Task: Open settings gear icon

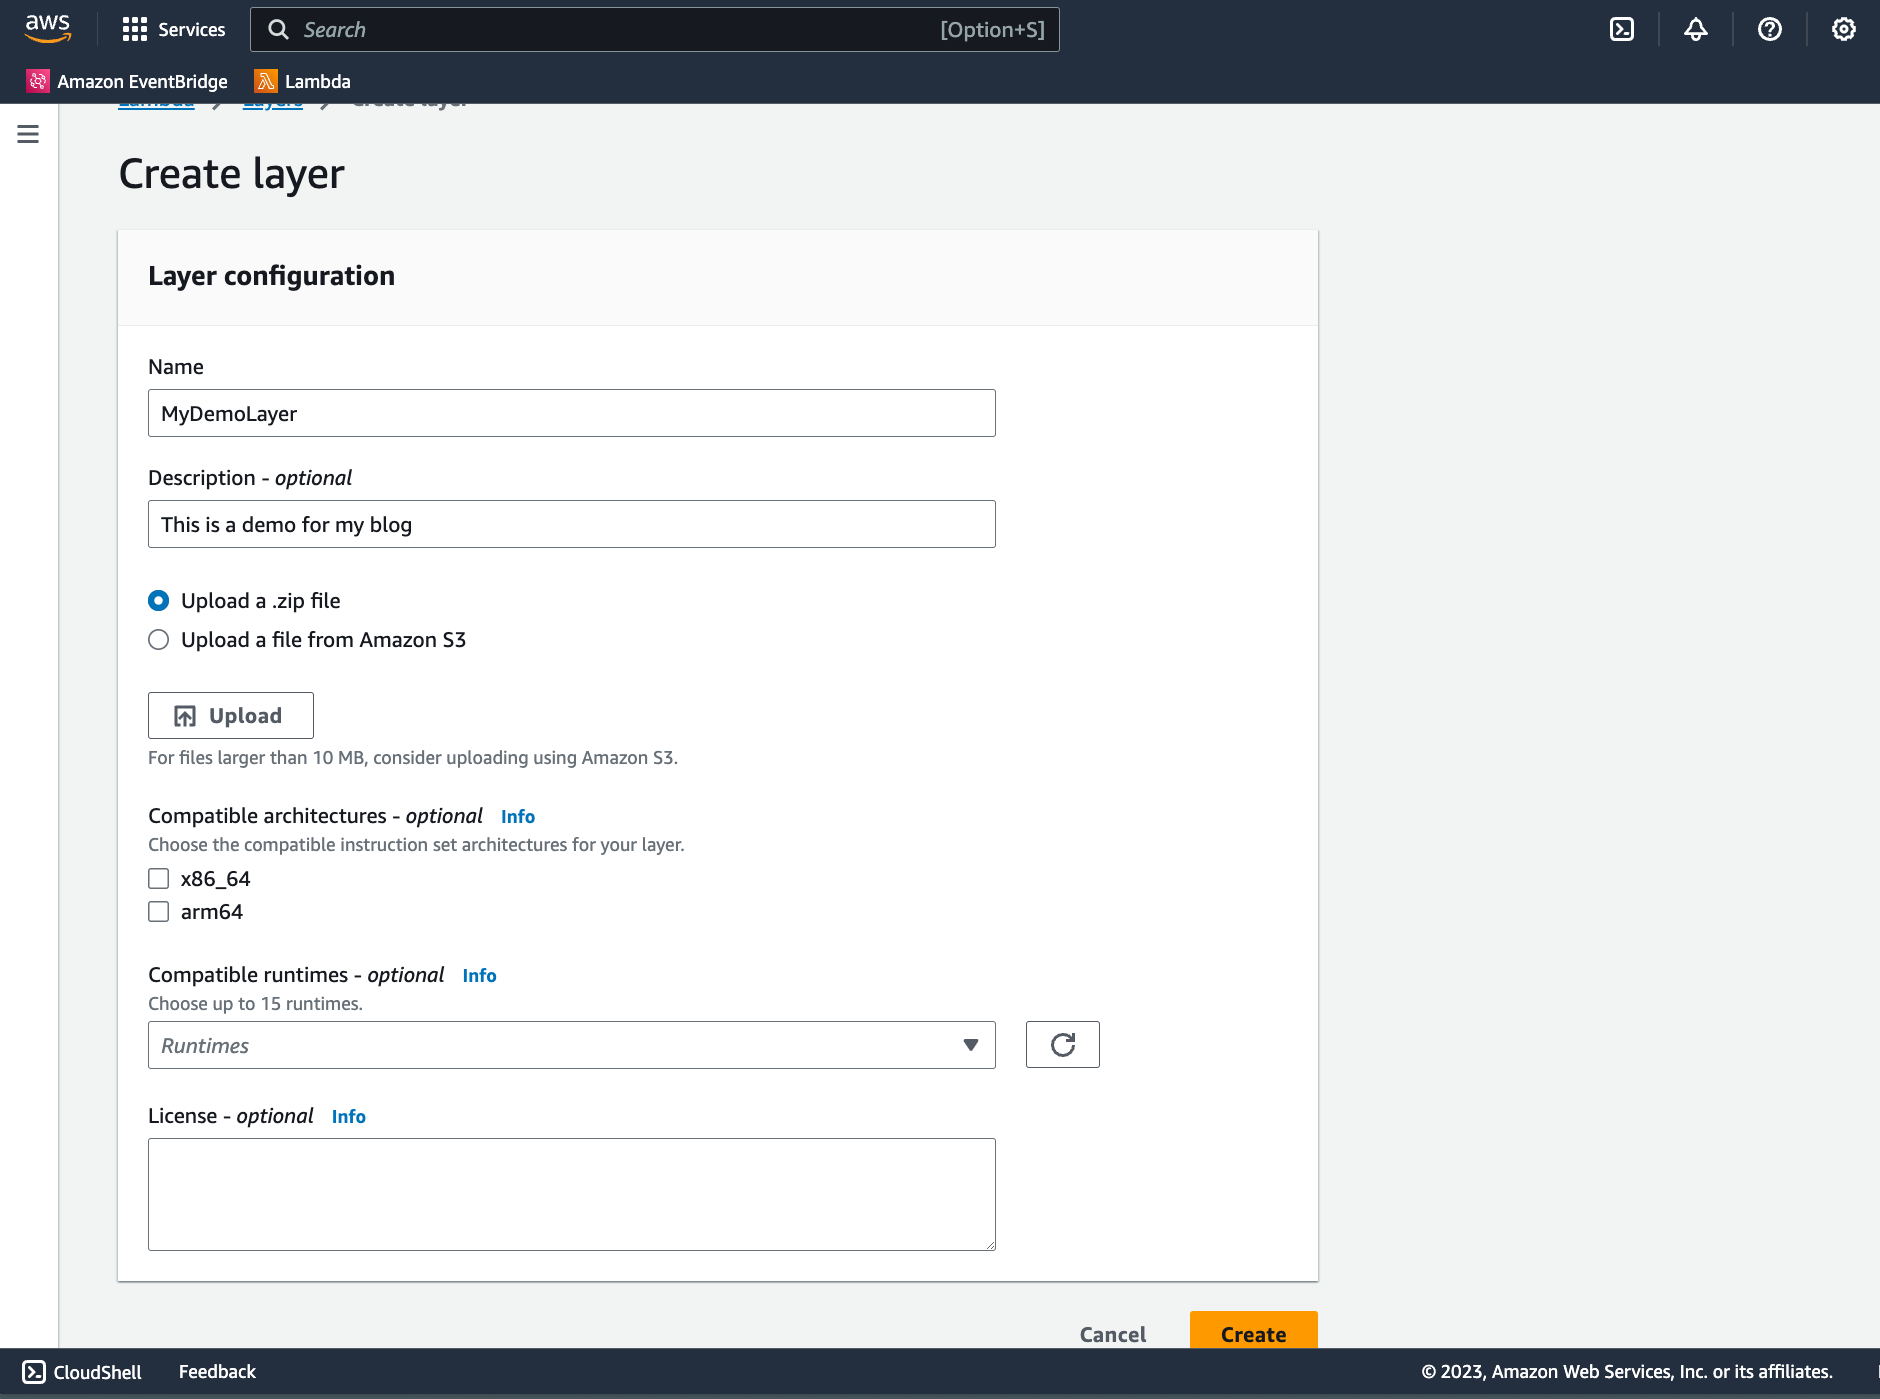Action: pos(1844,30)
